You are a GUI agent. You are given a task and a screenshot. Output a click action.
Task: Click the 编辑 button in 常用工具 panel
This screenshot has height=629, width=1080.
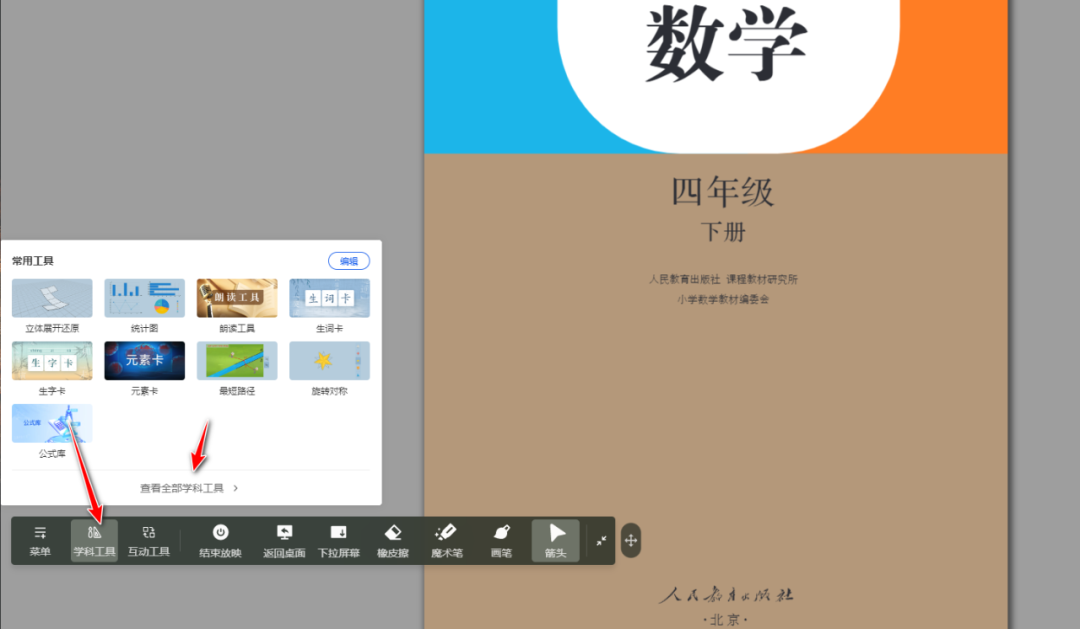pyautogui.click(x=349, y=261)
